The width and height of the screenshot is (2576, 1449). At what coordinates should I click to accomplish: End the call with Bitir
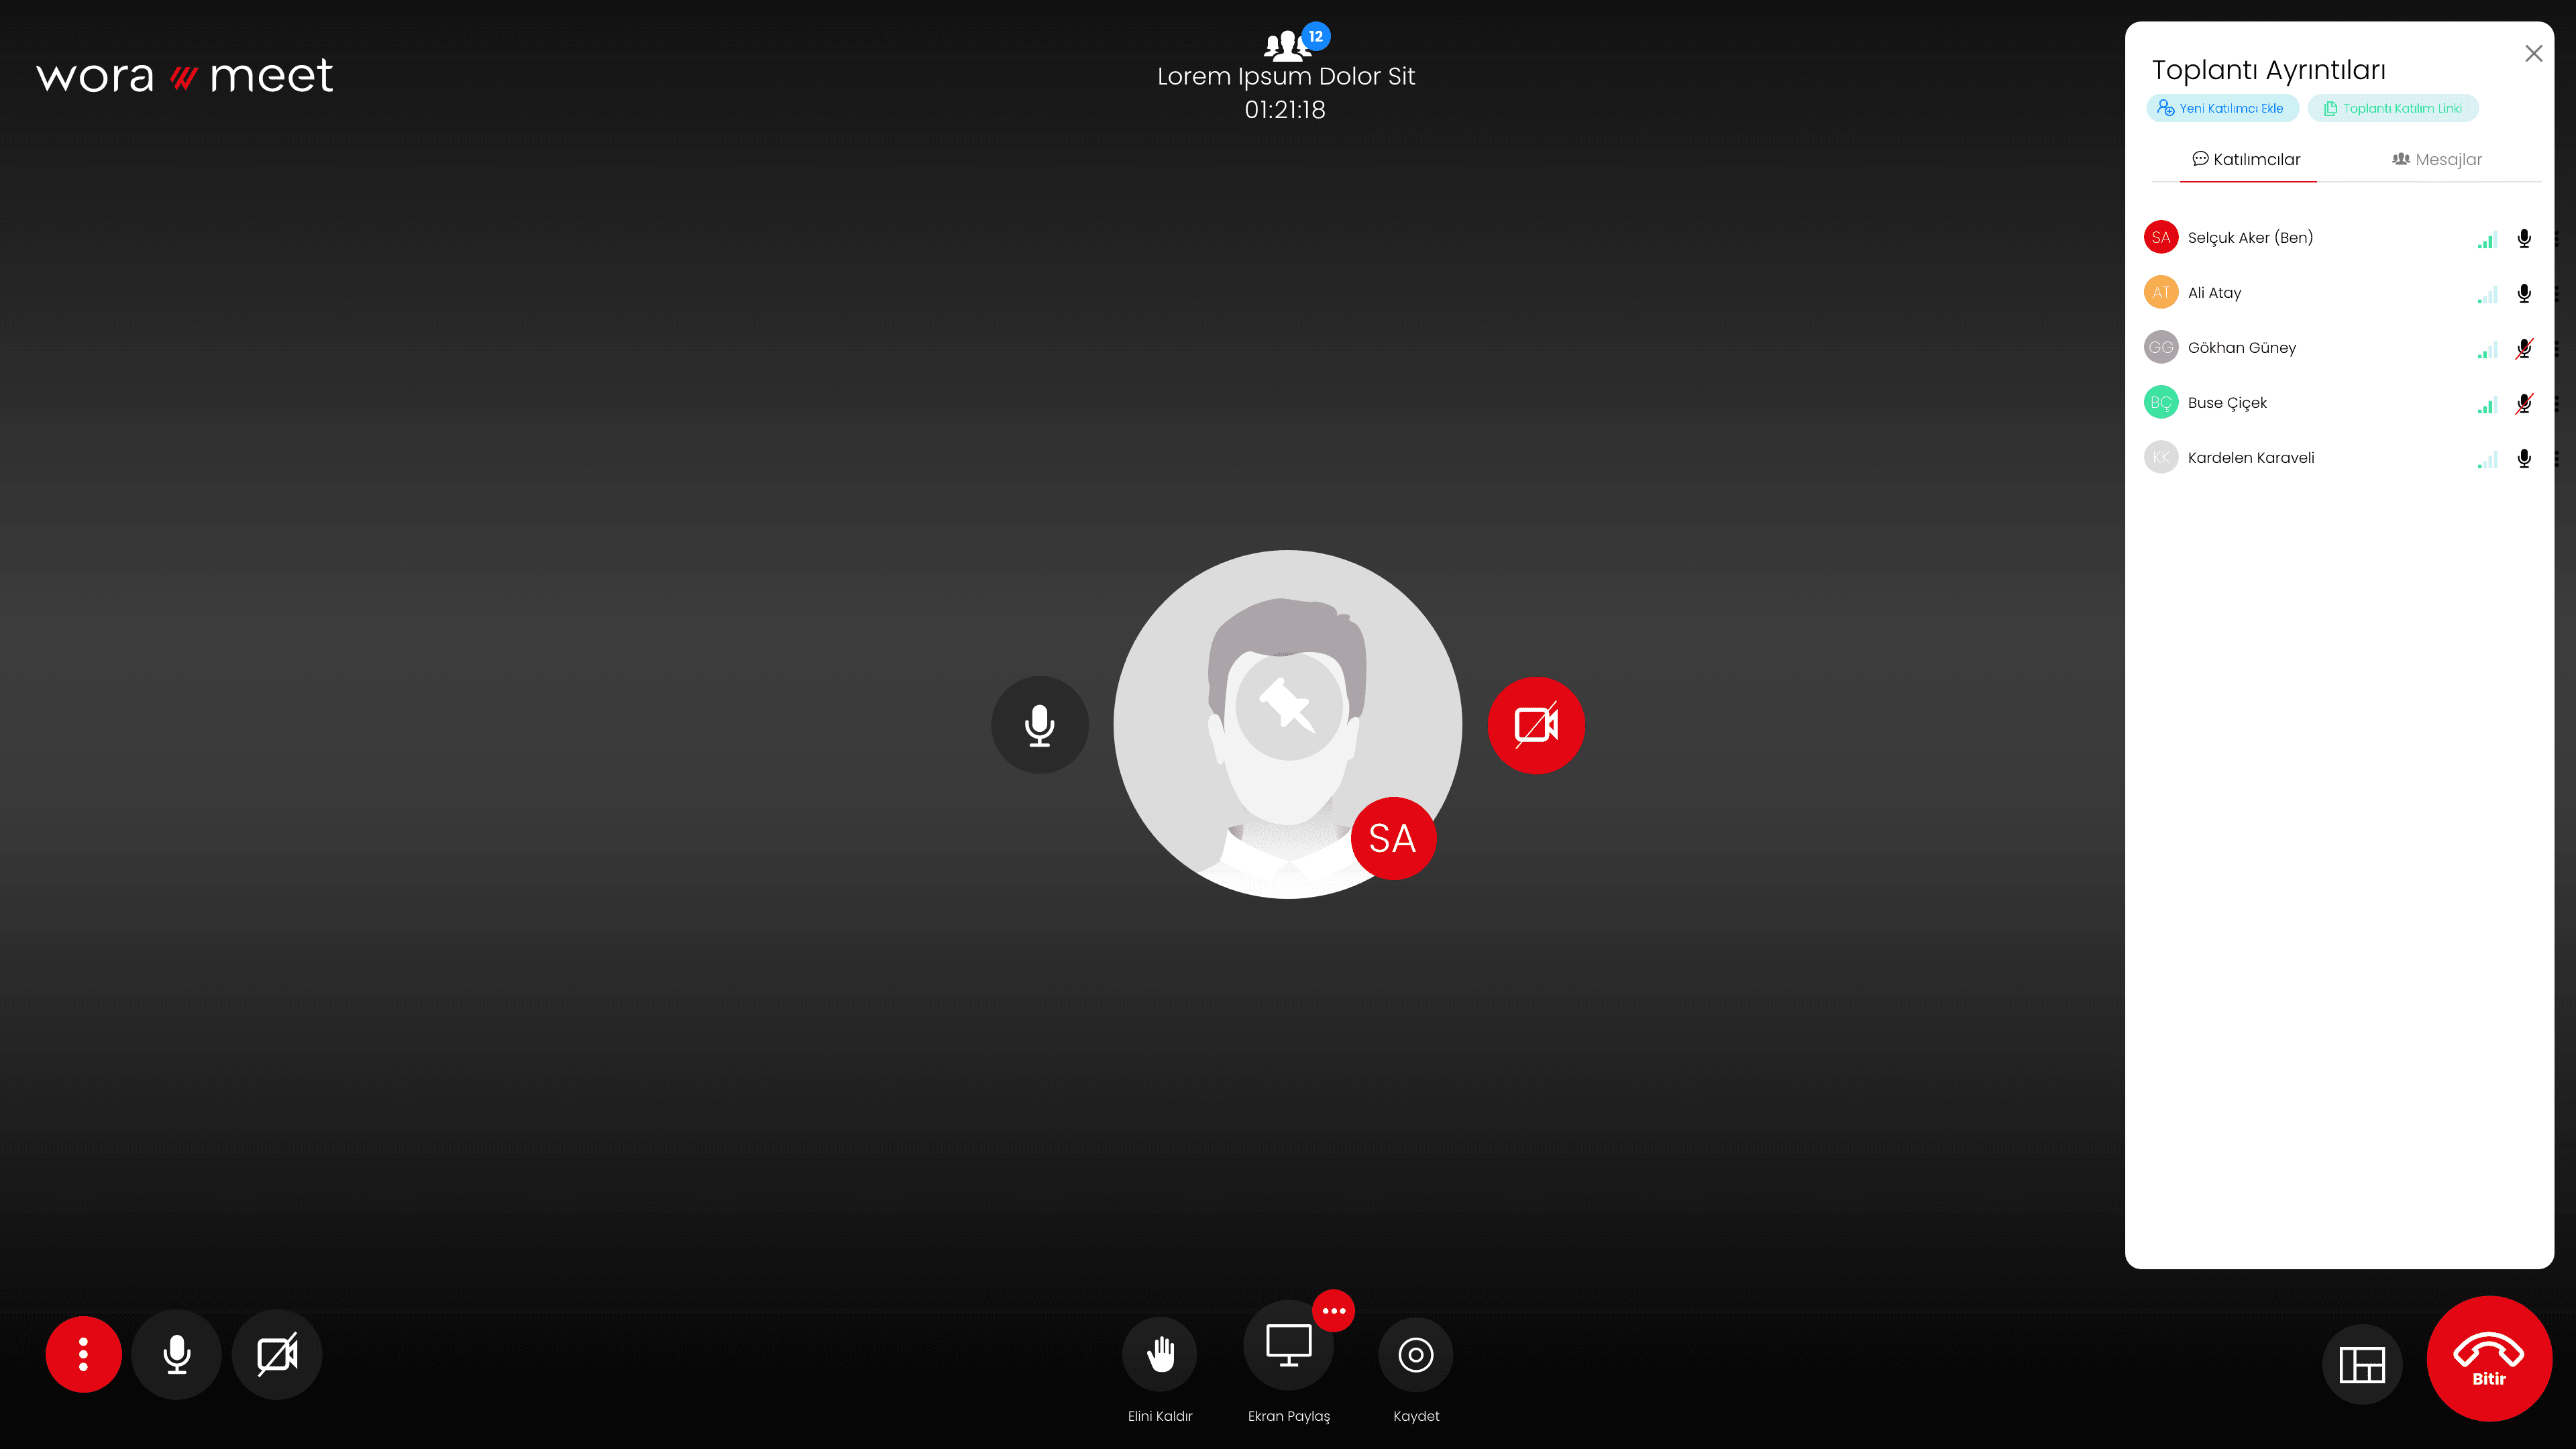(2489, 1359)
